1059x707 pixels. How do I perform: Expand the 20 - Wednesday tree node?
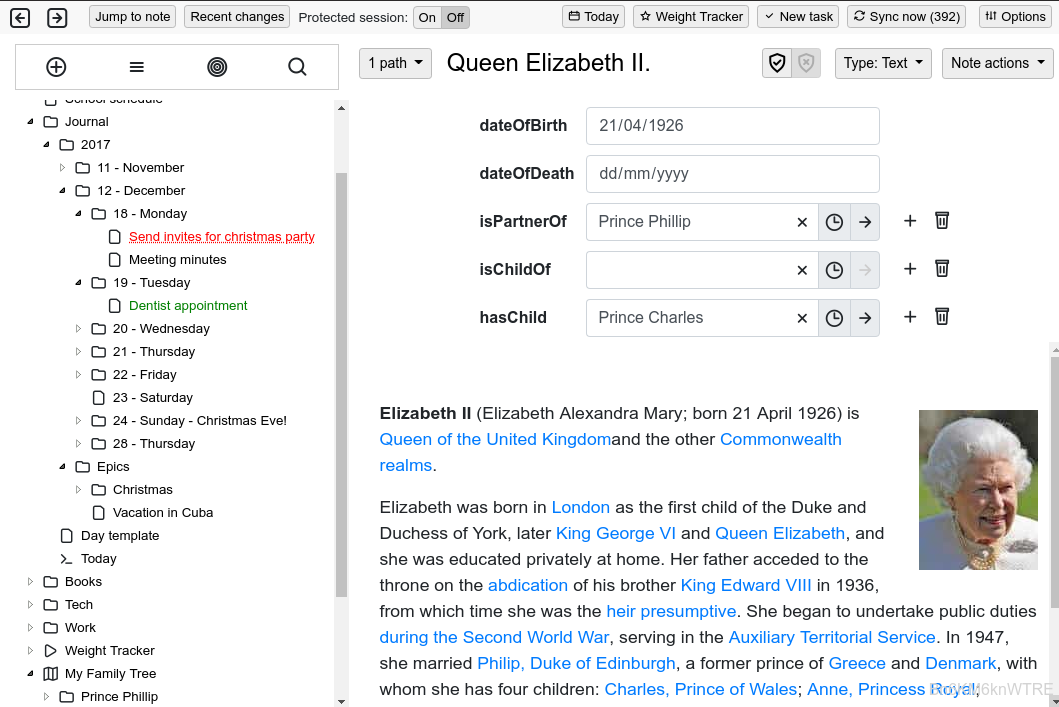(79, 329)
